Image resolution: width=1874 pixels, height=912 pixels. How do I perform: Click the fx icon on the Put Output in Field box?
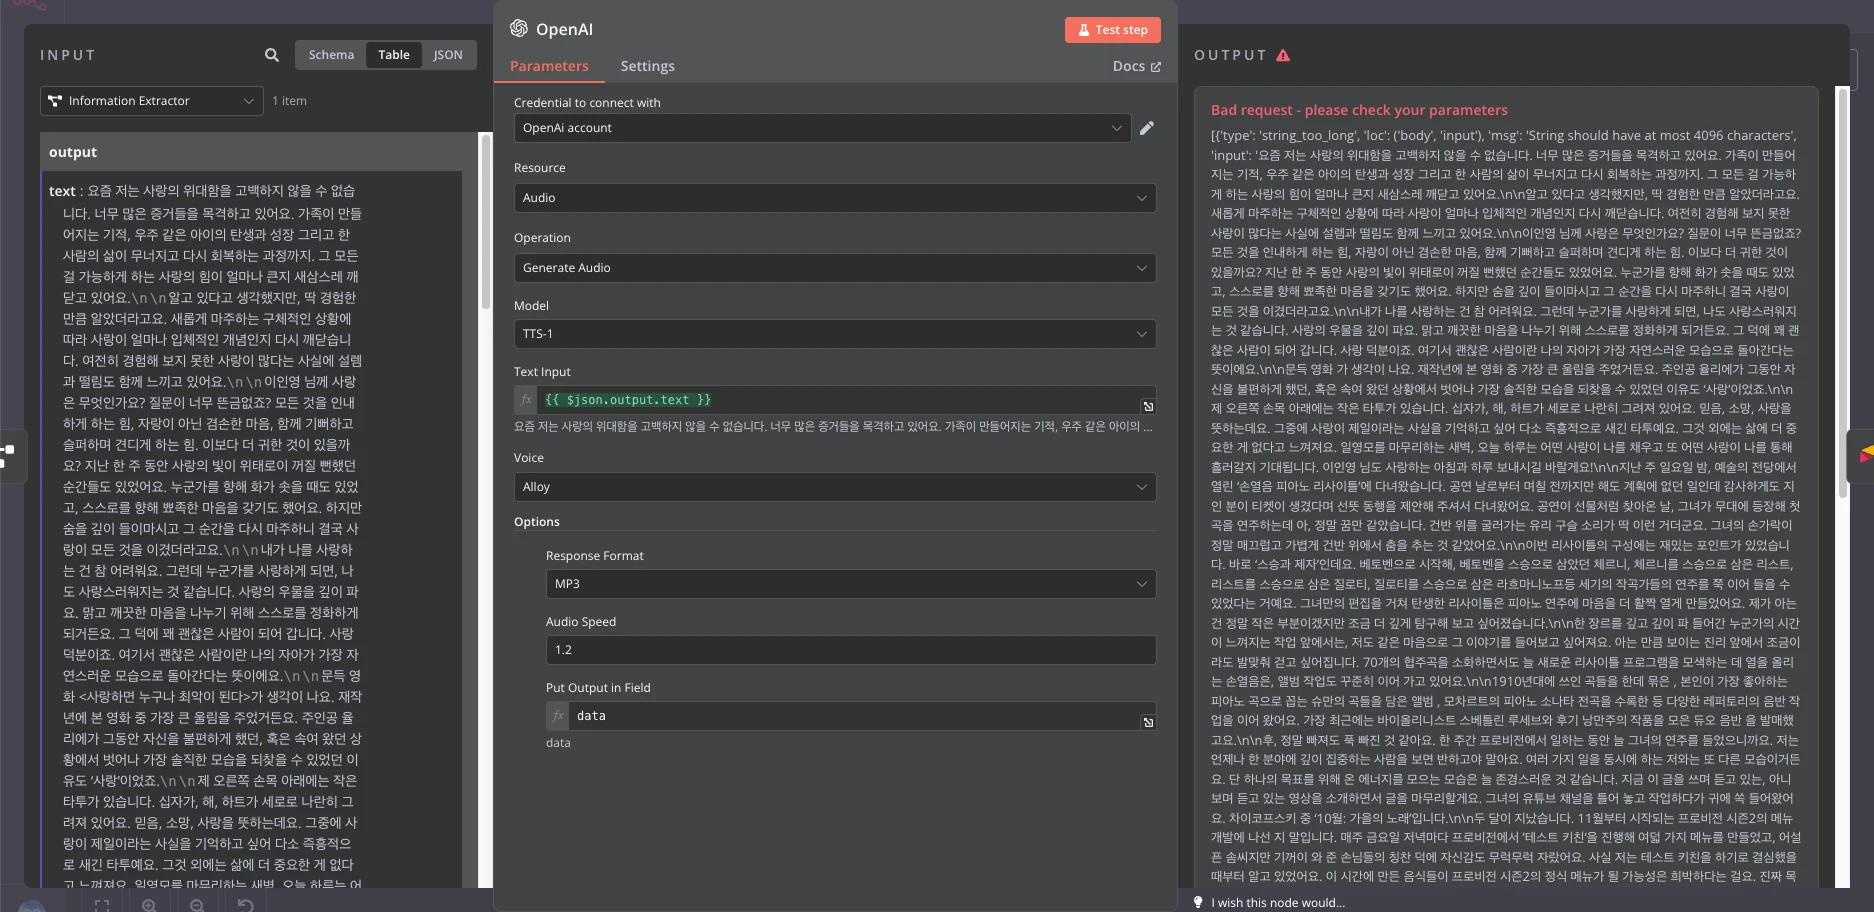[558, 716]
